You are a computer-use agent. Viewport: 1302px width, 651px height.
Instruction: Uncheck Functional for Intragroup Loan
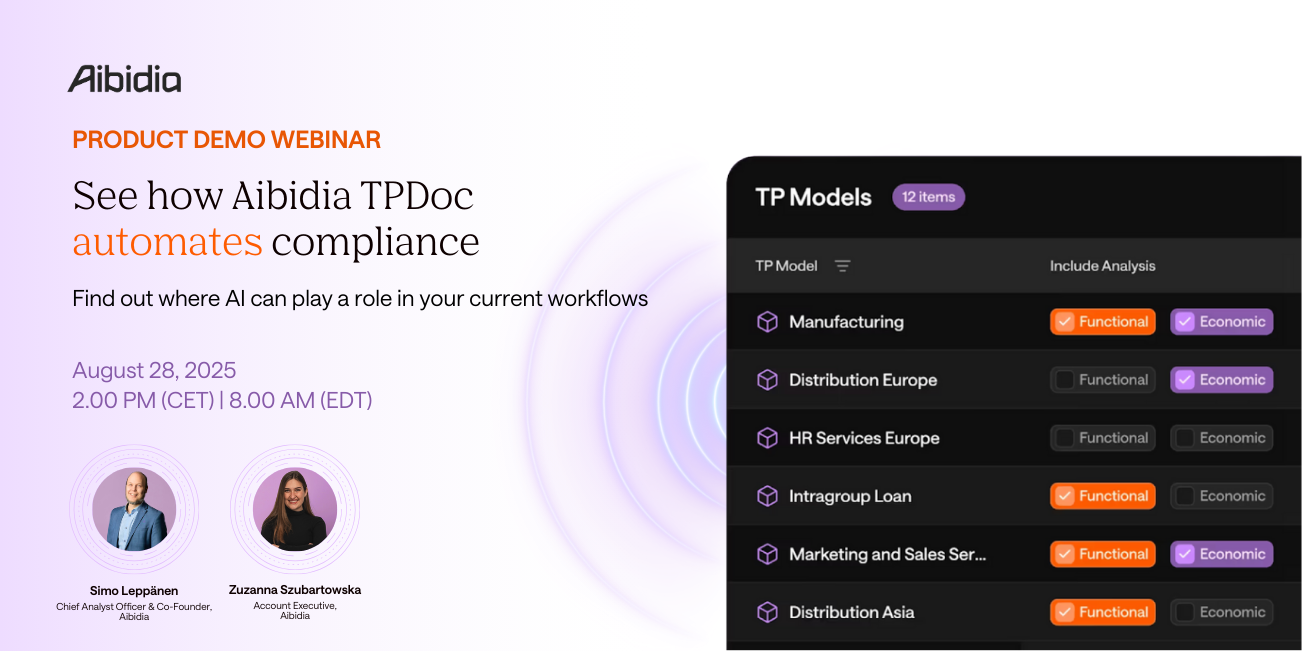click(x=1103, y=496)
